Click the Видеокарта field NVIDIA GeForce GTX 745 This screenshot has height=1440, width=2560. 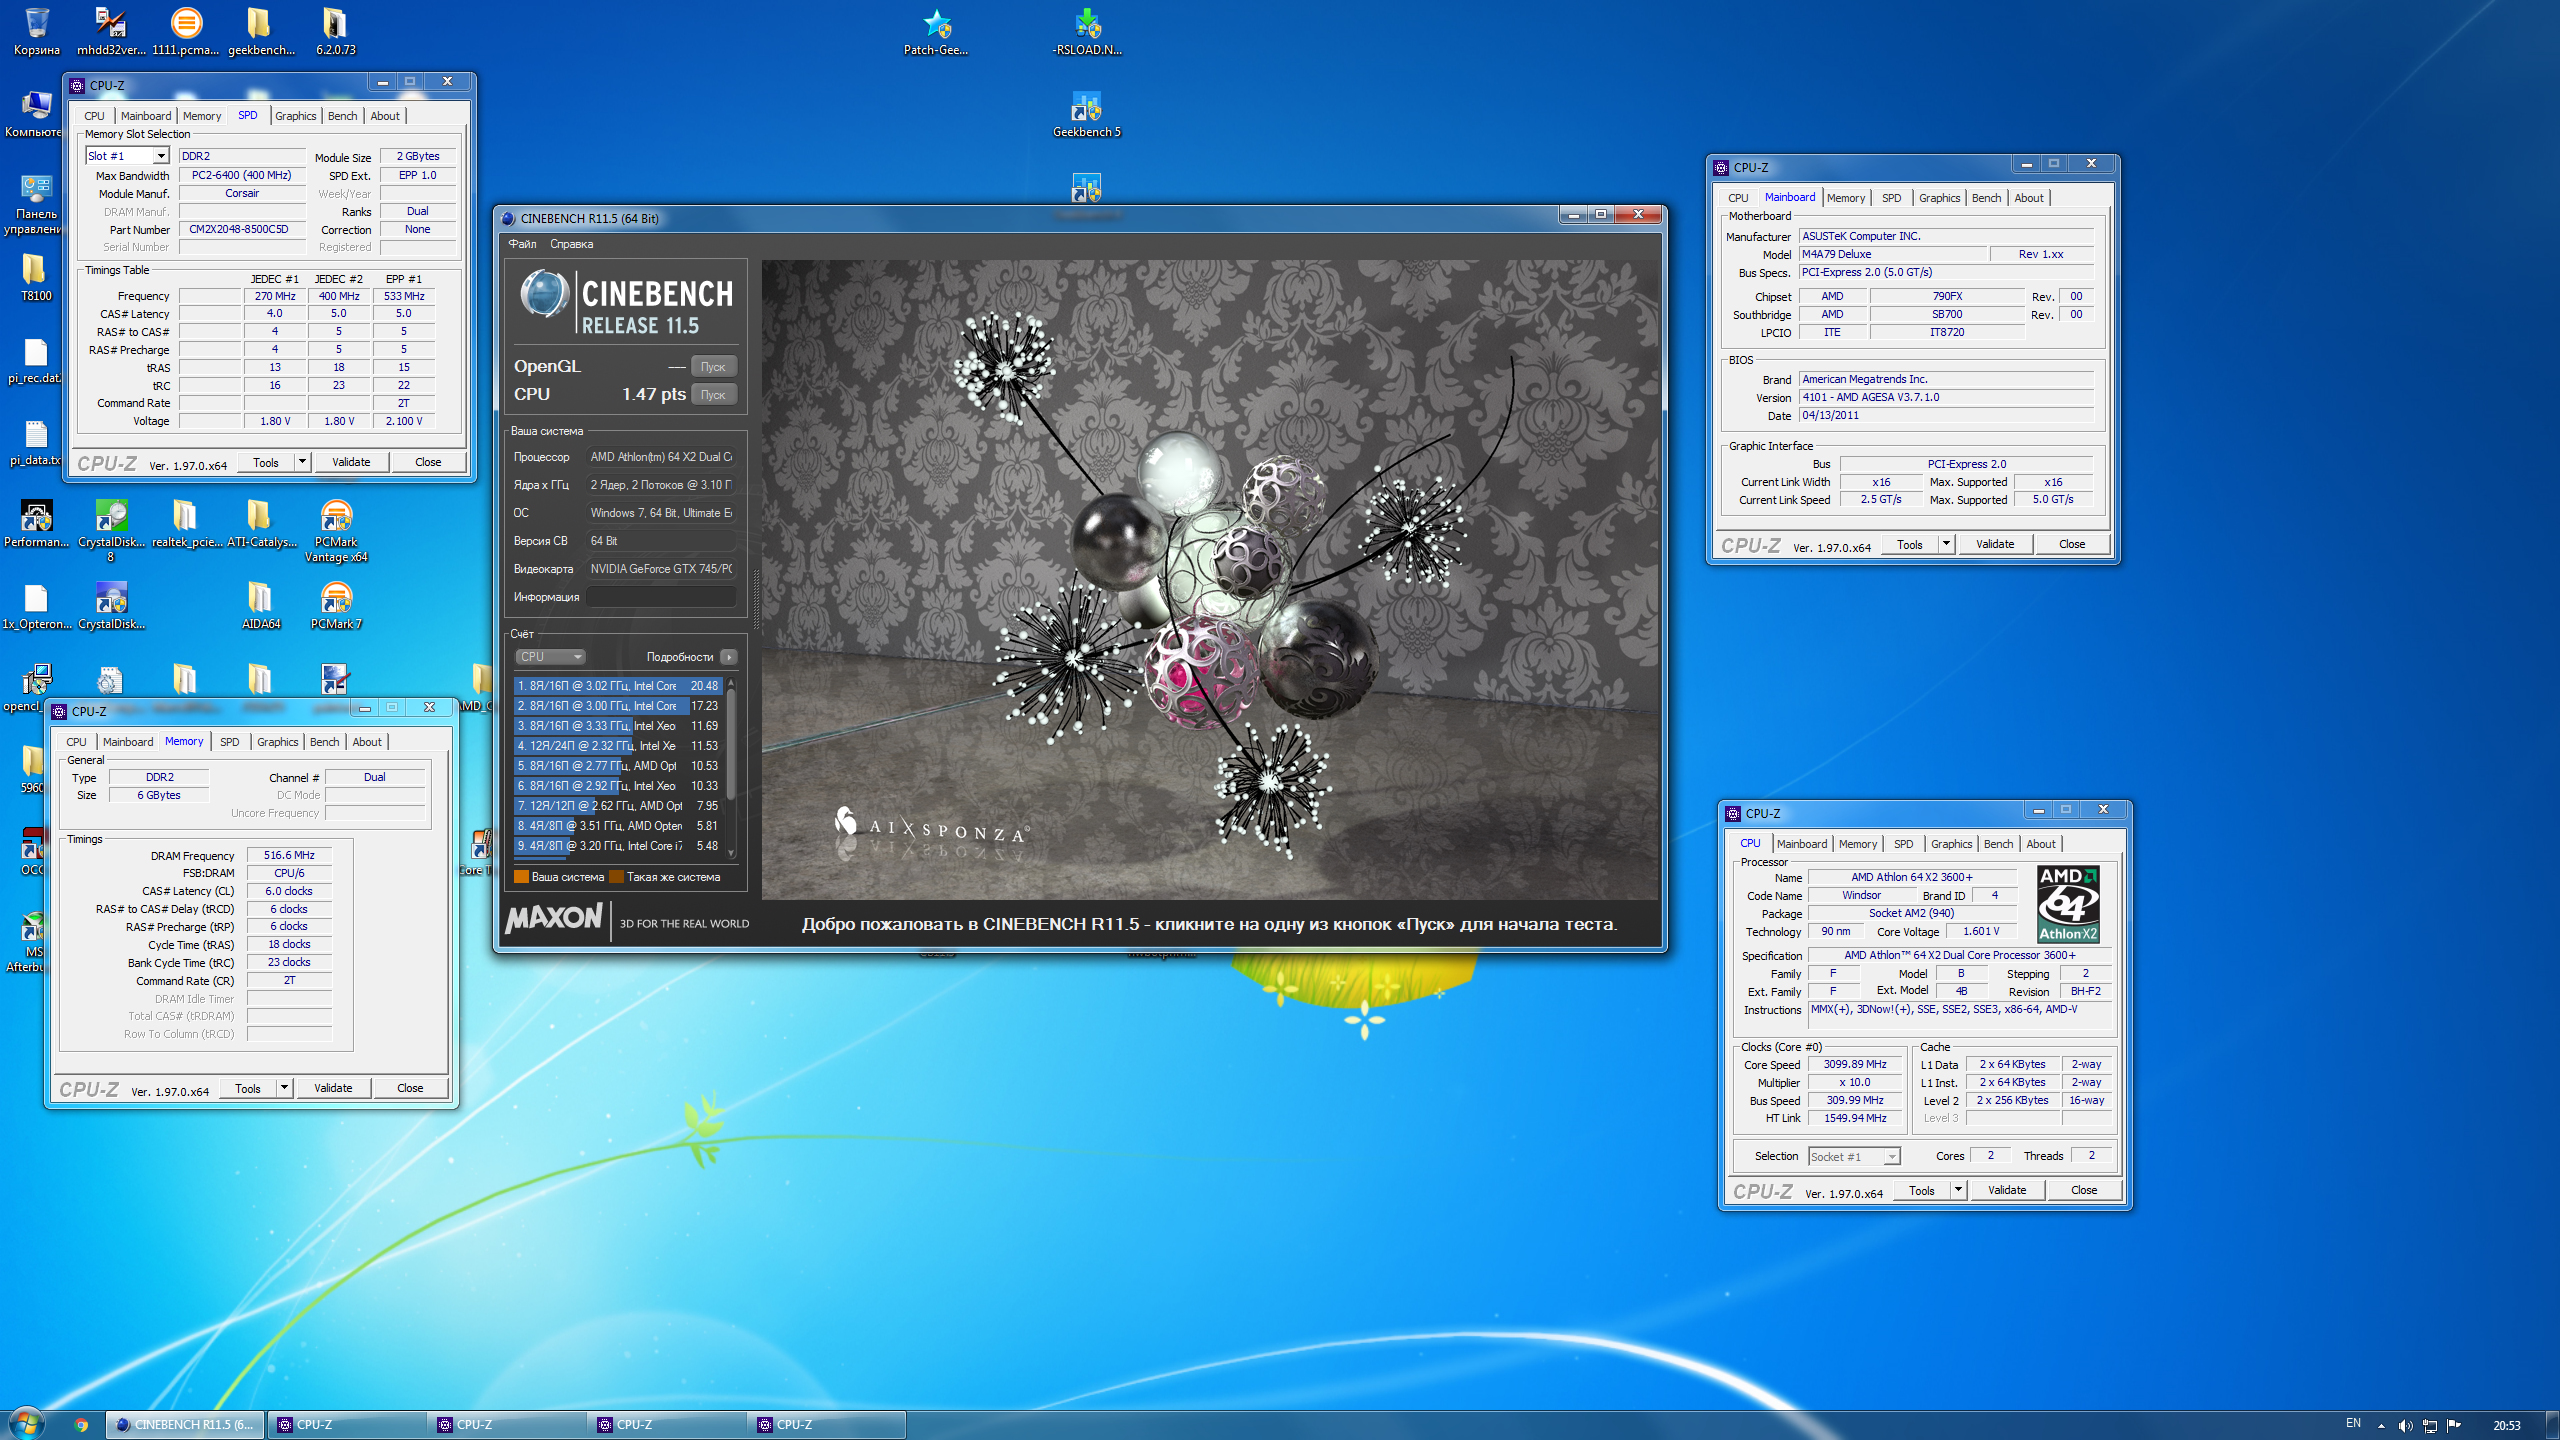[x=661, y=569]
